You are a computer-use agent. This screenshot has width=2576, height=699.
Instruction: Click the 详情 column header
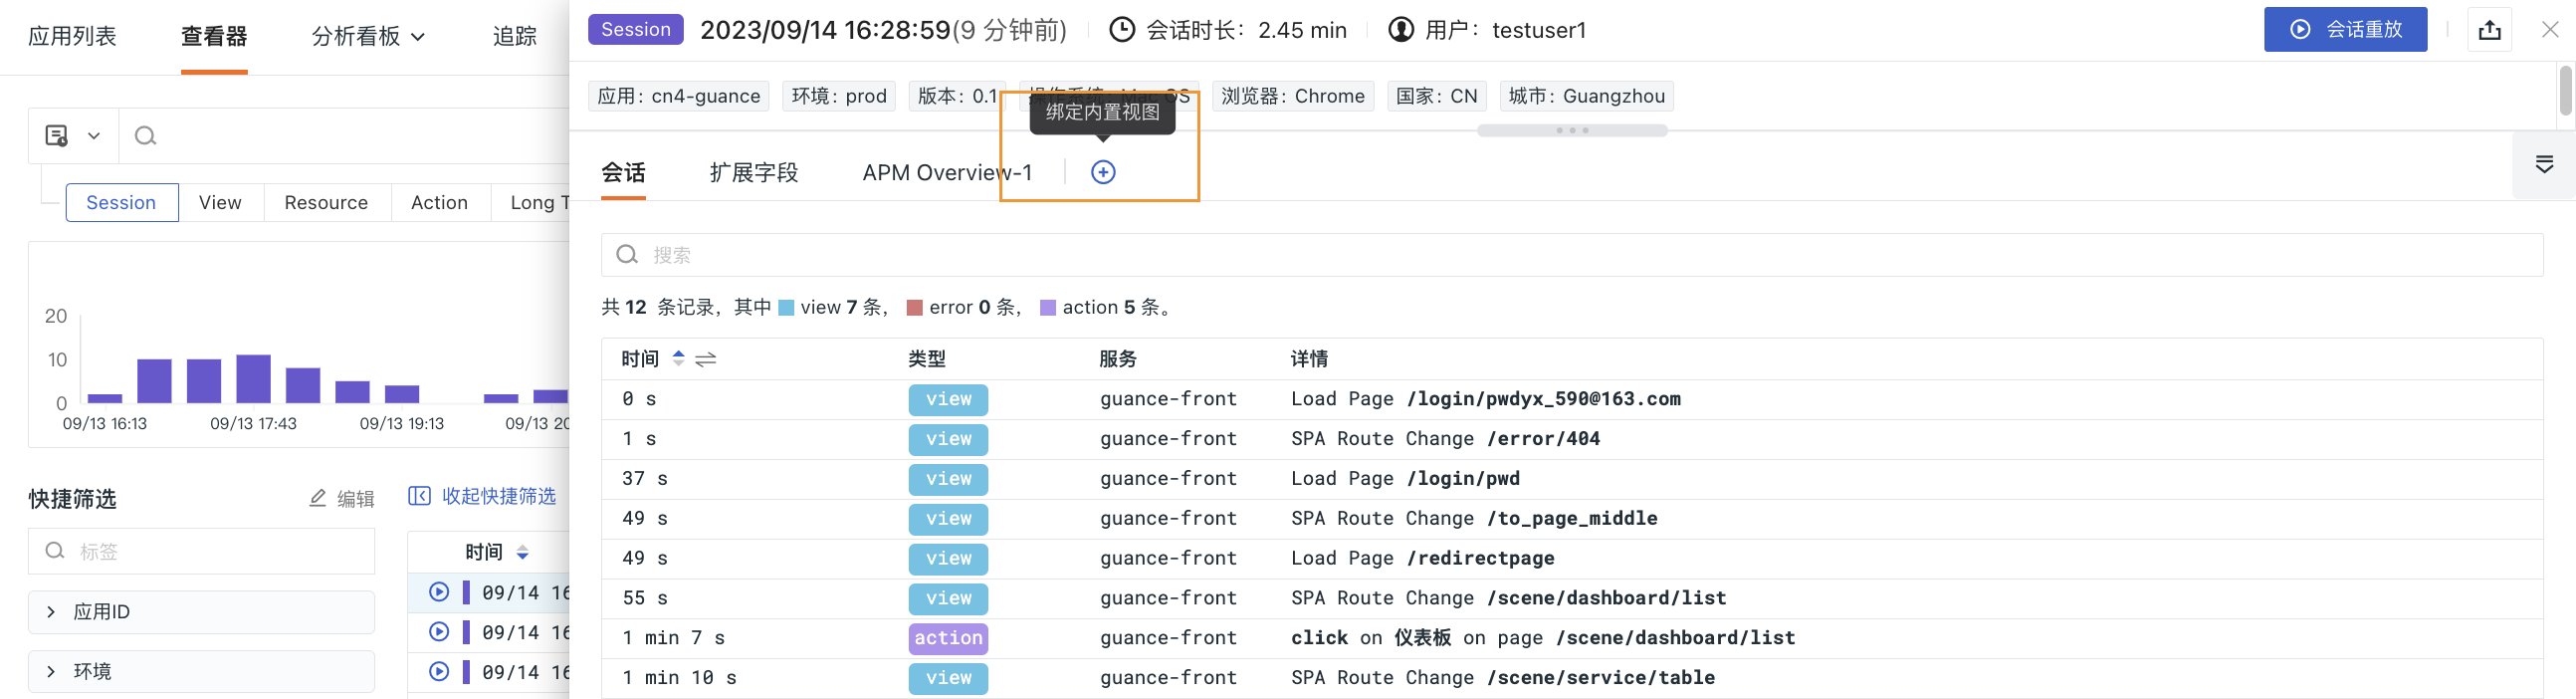click(1308, 359)
